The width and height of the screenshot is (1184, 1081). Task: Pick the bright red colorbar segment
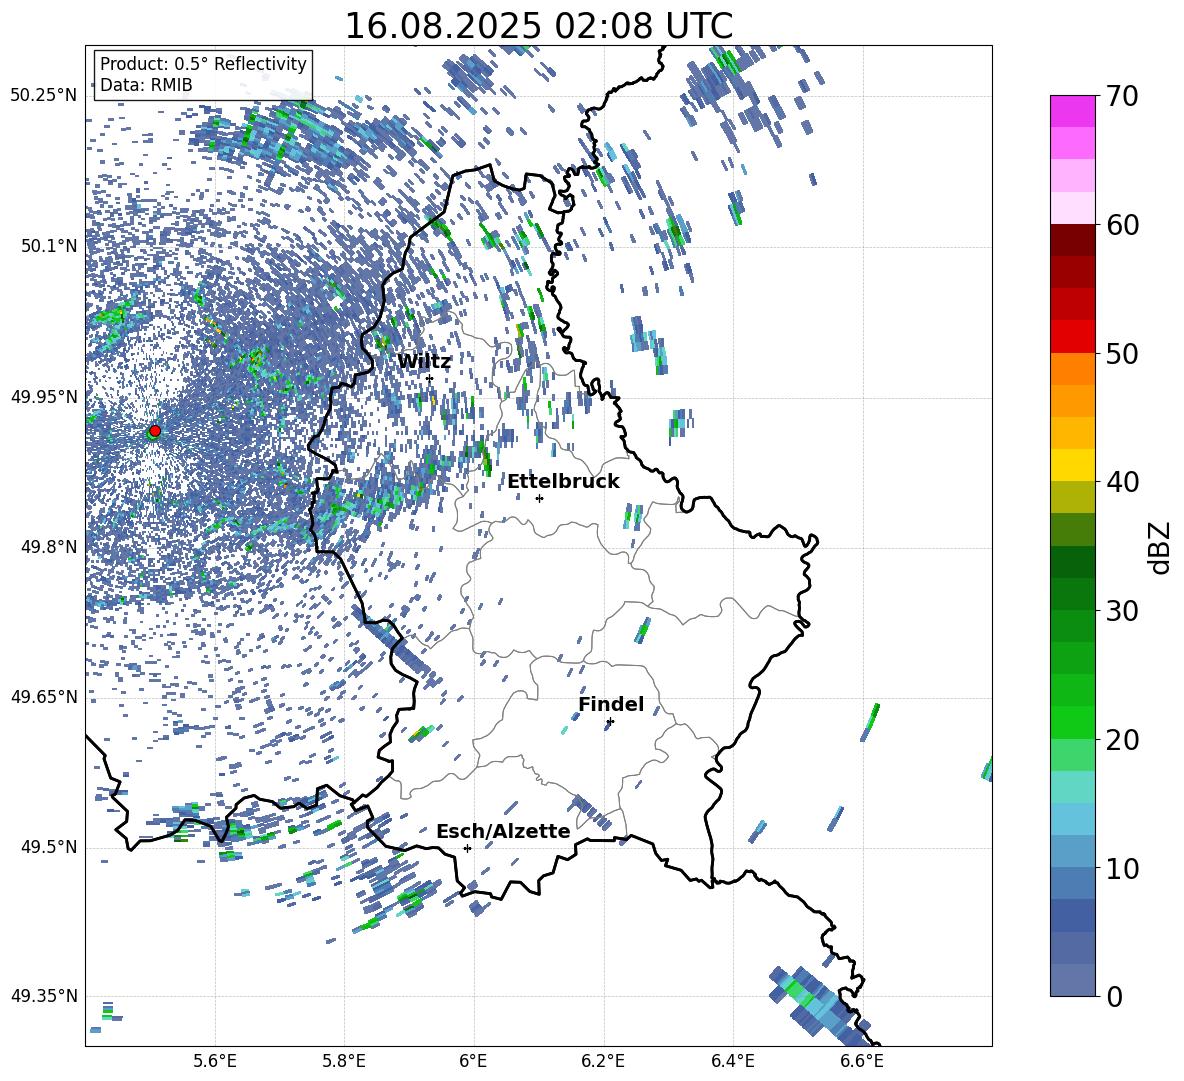tap(1072, 337)
